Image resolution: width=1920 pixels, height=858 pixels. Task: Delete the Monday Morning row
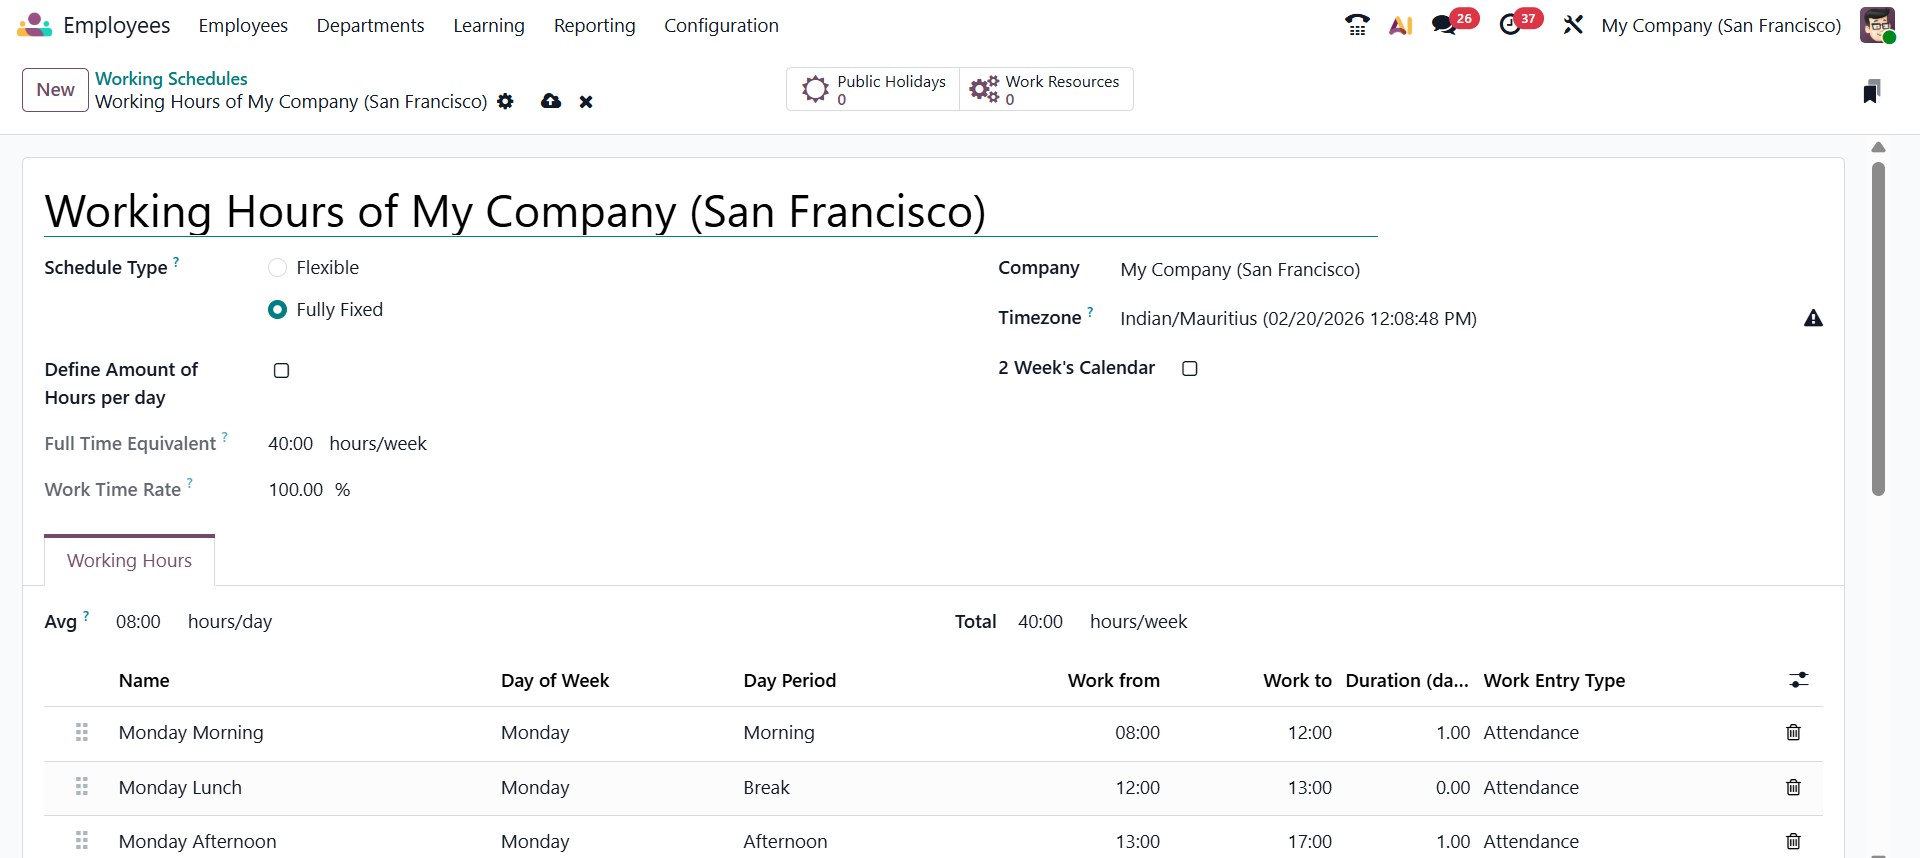1793,733
